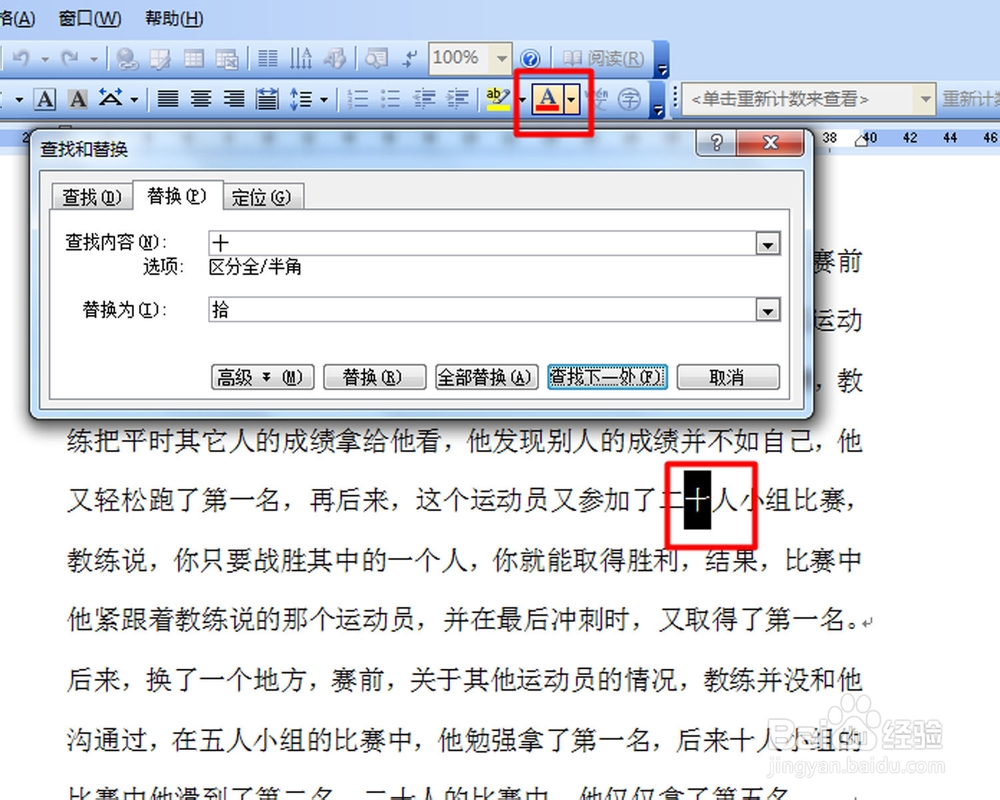Click the yellow Highlight pen
The width and height of the screenshot is (1000, 800).
(499, 99)
